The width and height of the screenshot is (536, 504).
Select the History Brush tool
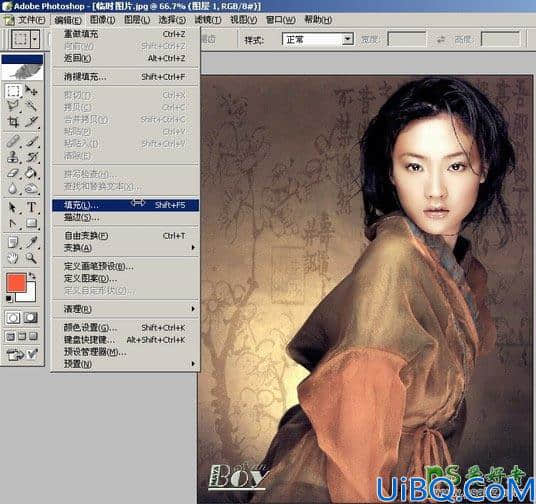(31, 157)
